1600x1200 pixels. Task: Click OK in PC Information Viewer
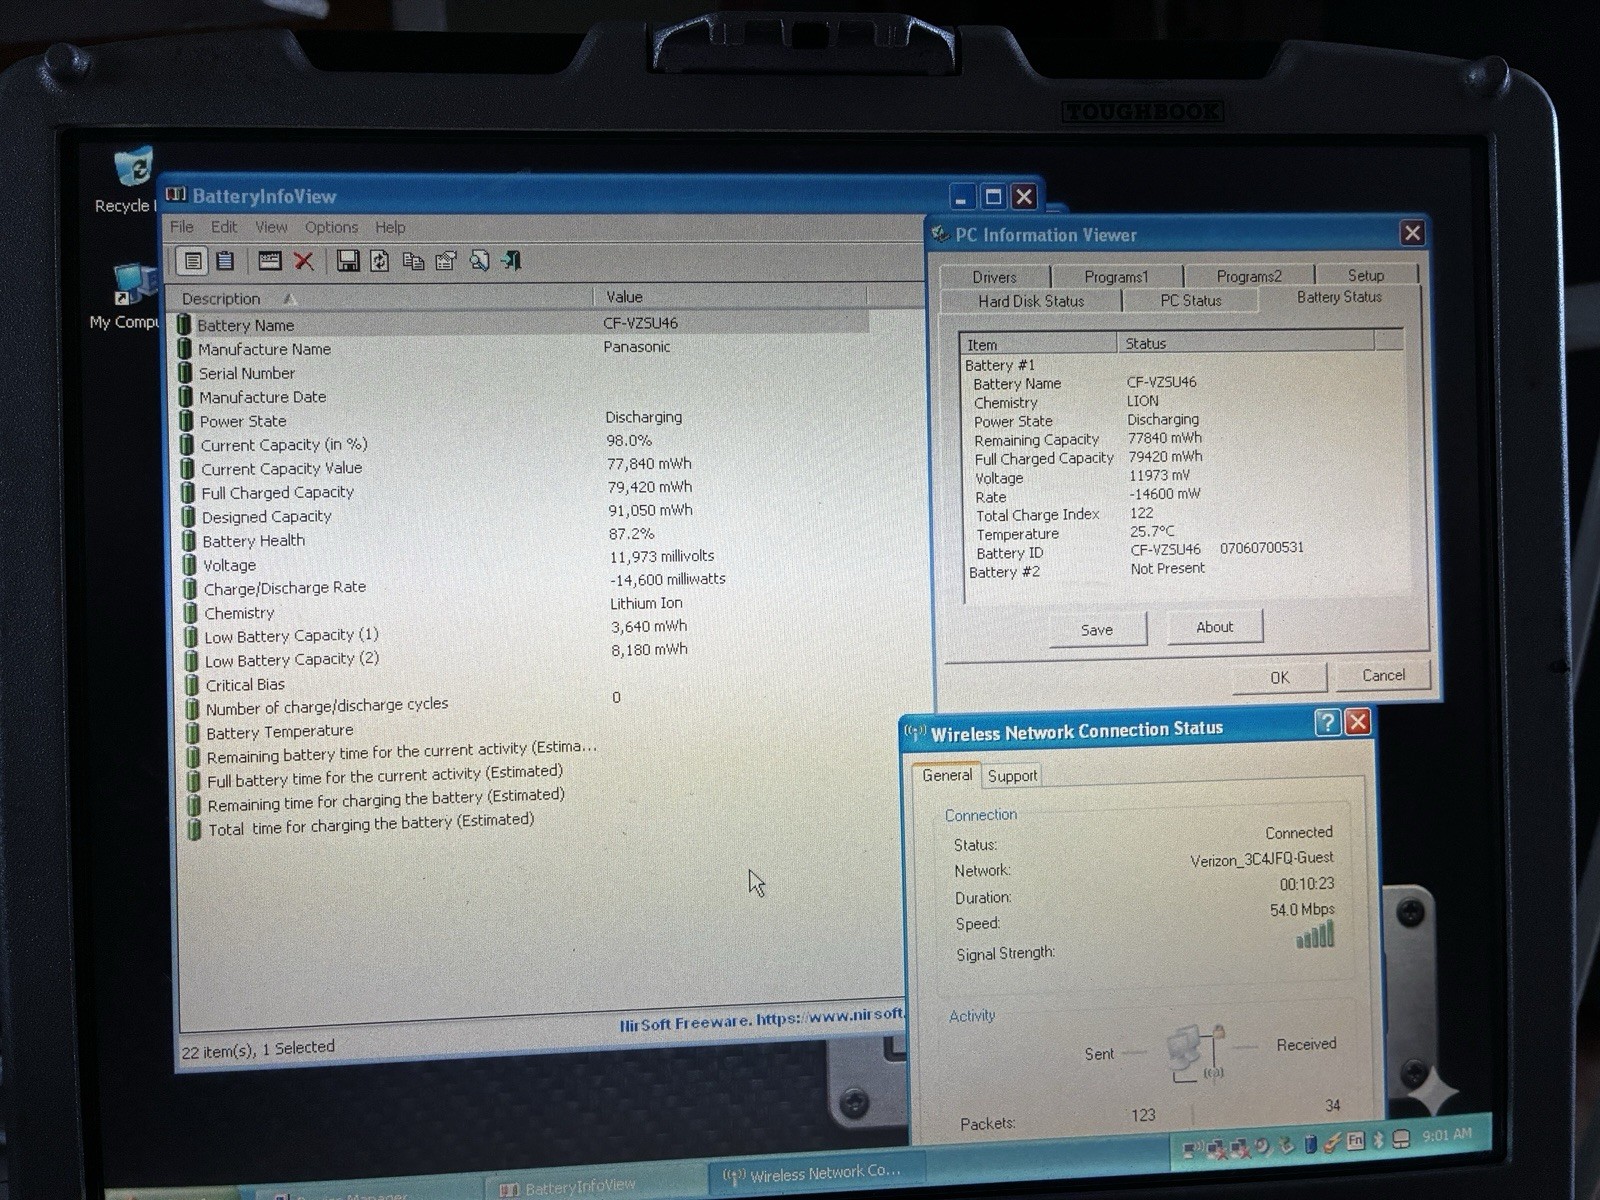pyautogui.click(x=1280, y=678)
